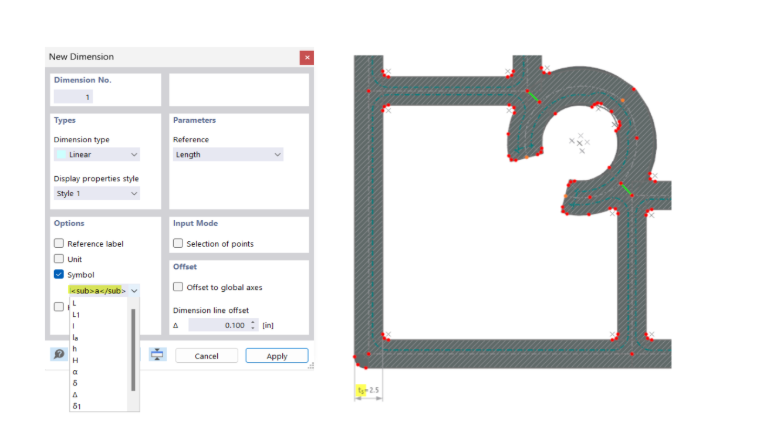Screen dimensions: 760x447
Task: Choose symbol l with subscript a
Action: [x=75, y=337]
